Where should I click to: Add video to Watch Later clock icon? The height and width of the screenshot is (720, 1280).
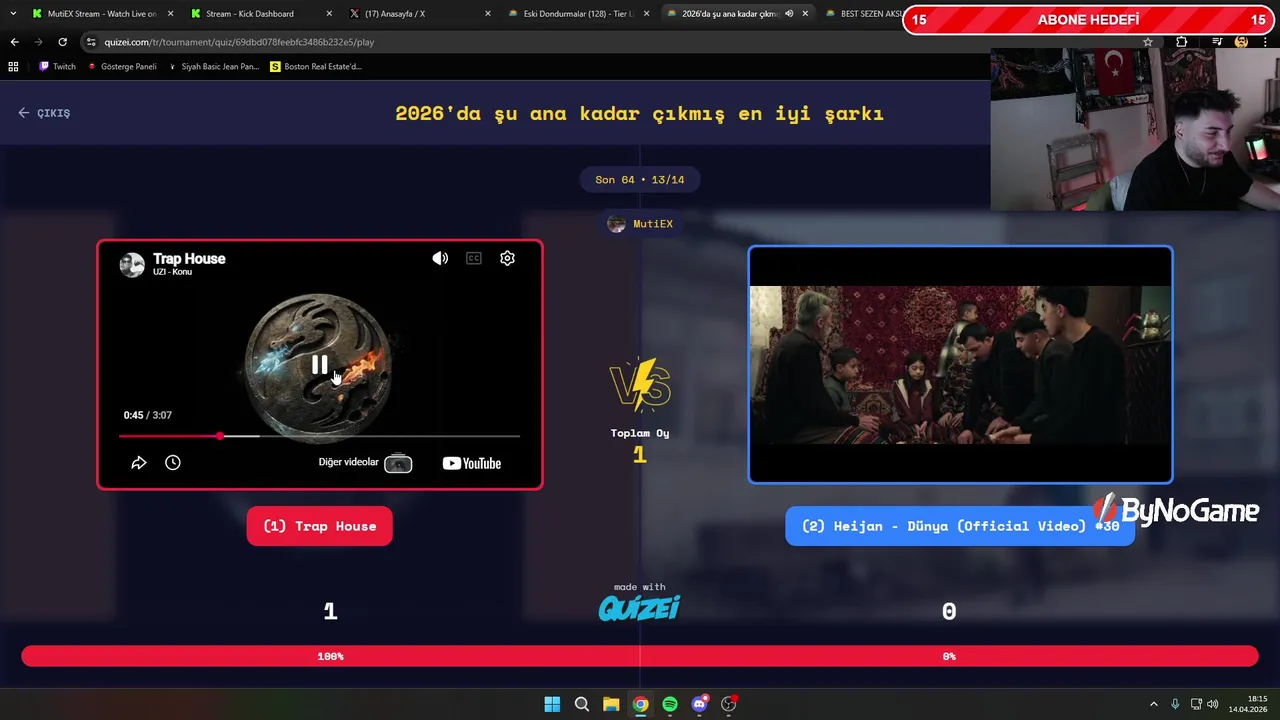tap(173, 462)
